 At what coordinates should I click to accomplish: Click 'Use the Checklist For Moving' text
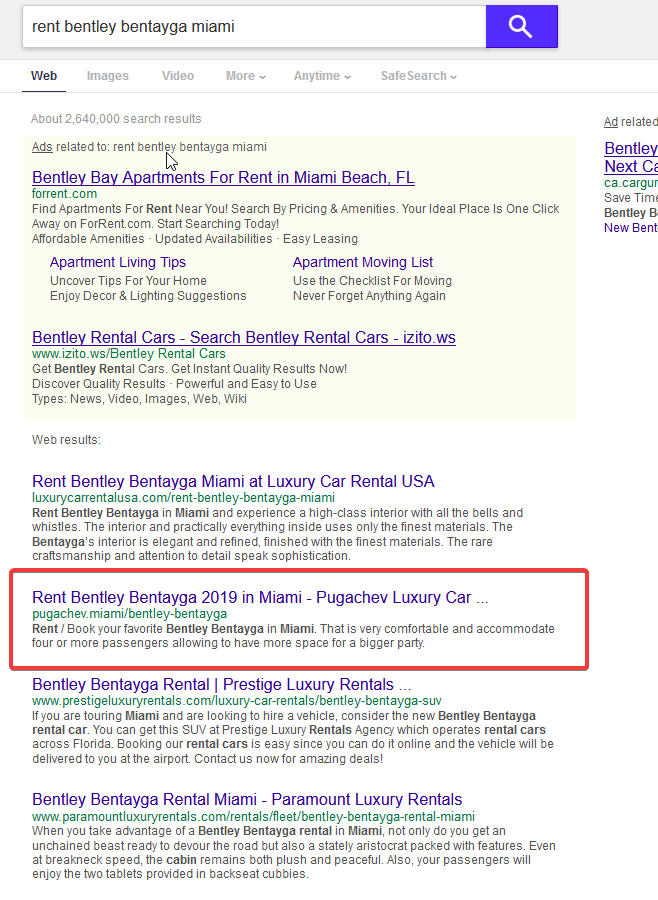[x=372, y=281]
